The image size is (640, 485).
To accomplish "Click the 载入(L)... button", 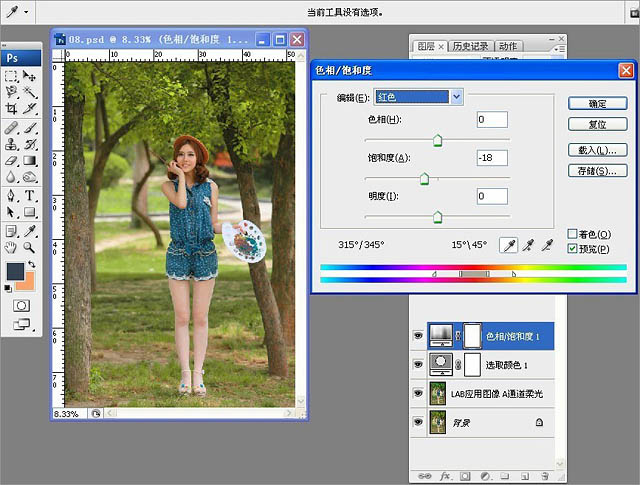I will [x=595, y=150].
